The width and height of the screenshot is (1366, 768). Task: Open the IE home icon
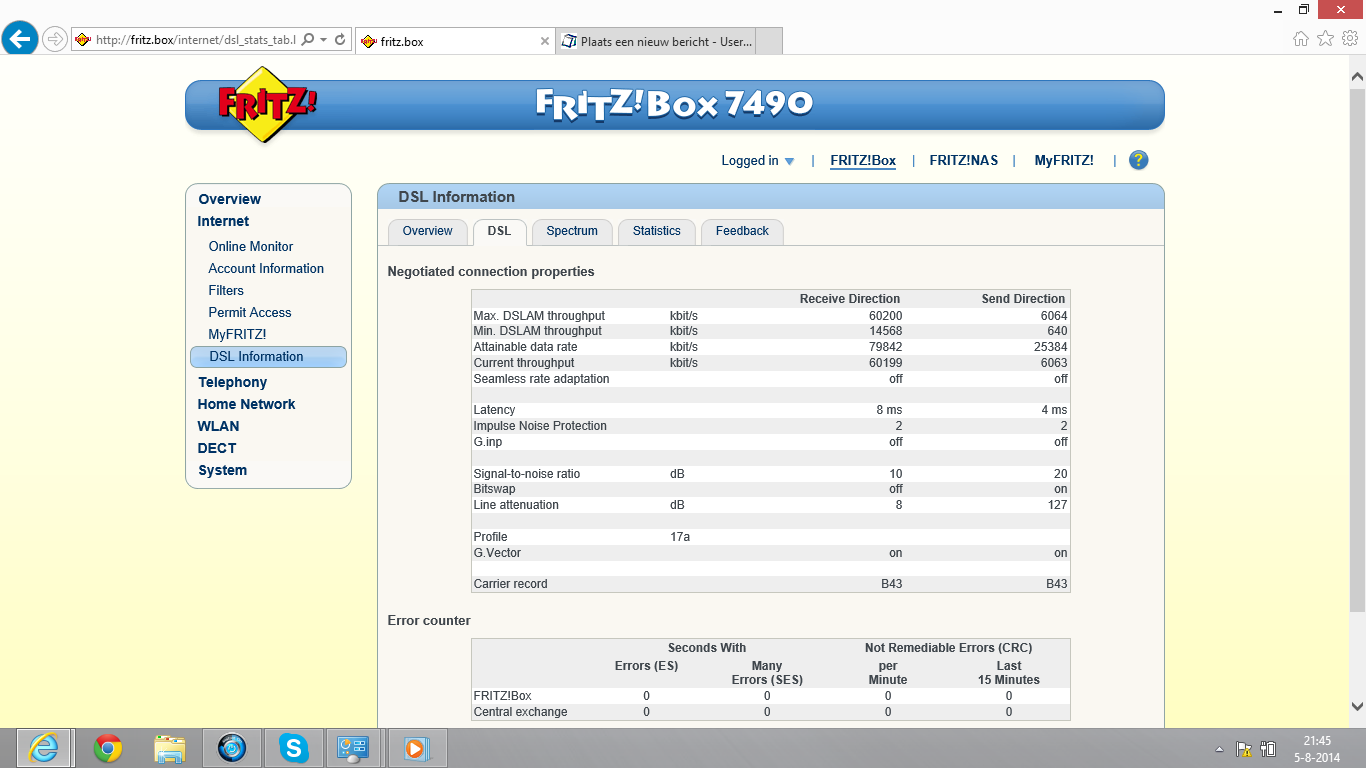pyautogui.click(x=1300, y=39)
